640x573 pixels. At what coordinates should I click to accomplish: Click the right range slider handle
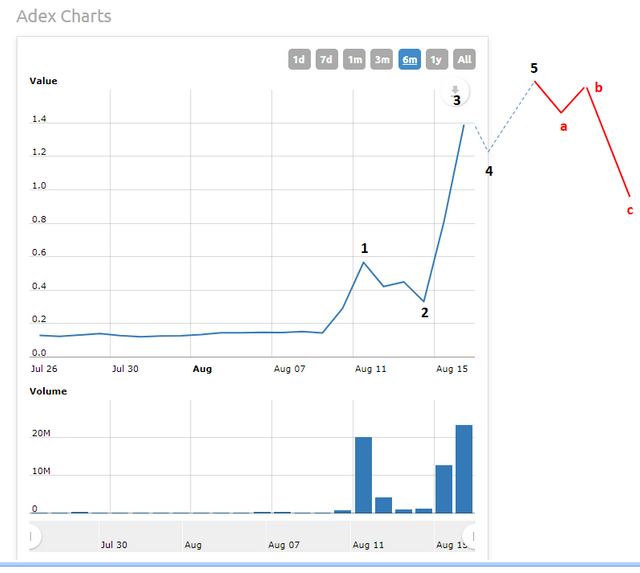click(x=470, y=537)
